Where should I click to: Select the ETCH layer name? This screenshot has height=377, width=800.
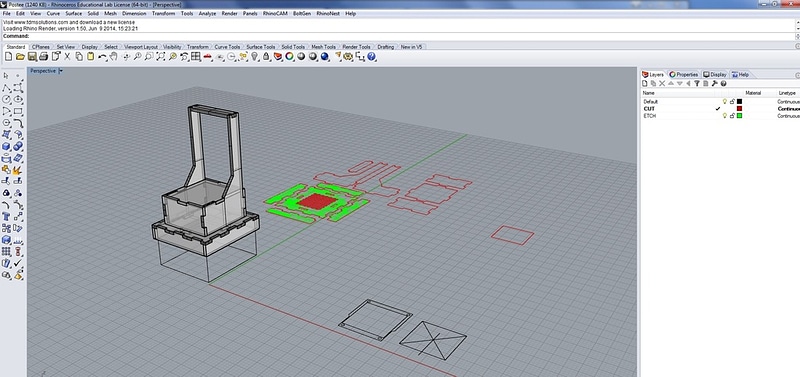(649, 116)
